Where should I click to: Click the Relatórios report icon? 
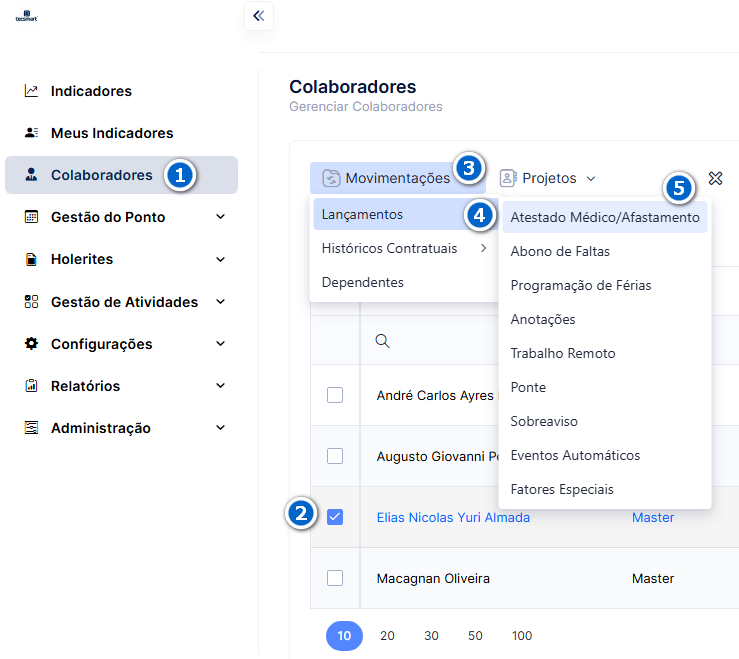coord(31,386)
